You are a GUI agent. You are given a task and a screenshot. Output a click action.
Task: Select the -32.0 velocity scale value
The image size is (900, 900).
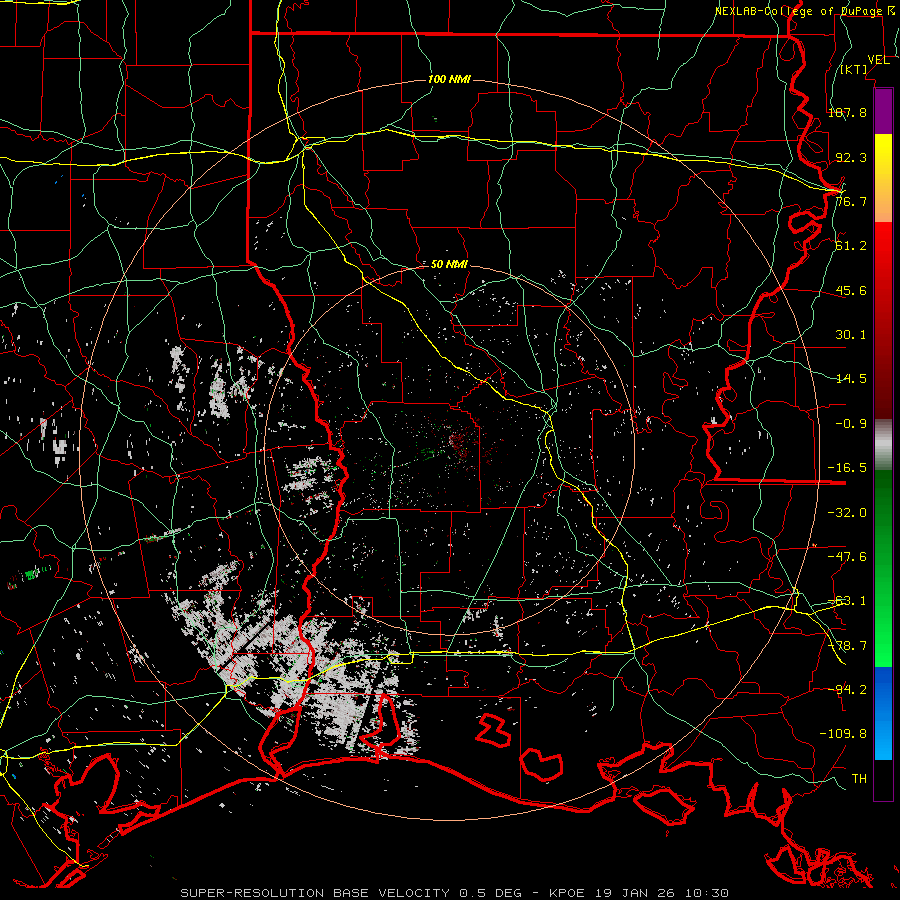click(847, 513)
